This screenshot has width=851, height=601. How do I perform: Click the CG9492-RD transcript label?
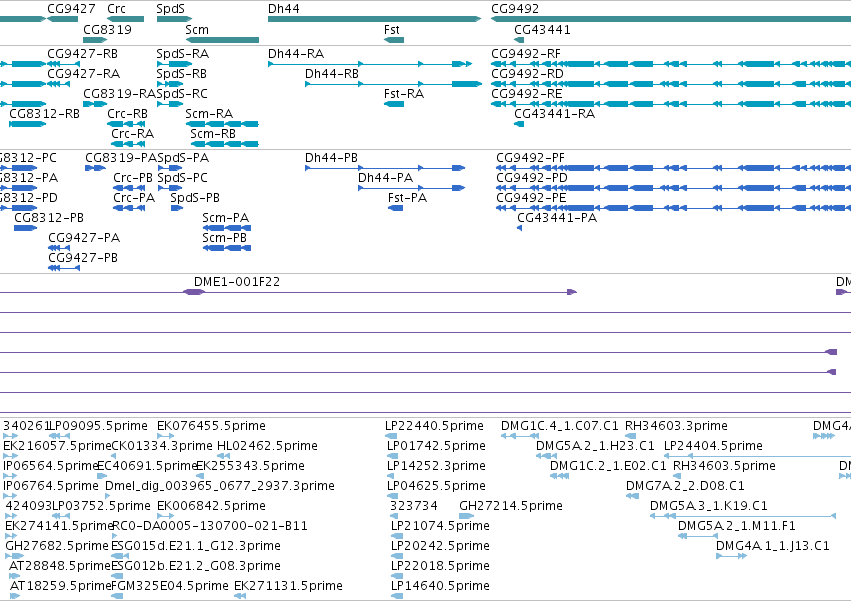[528, 74]
